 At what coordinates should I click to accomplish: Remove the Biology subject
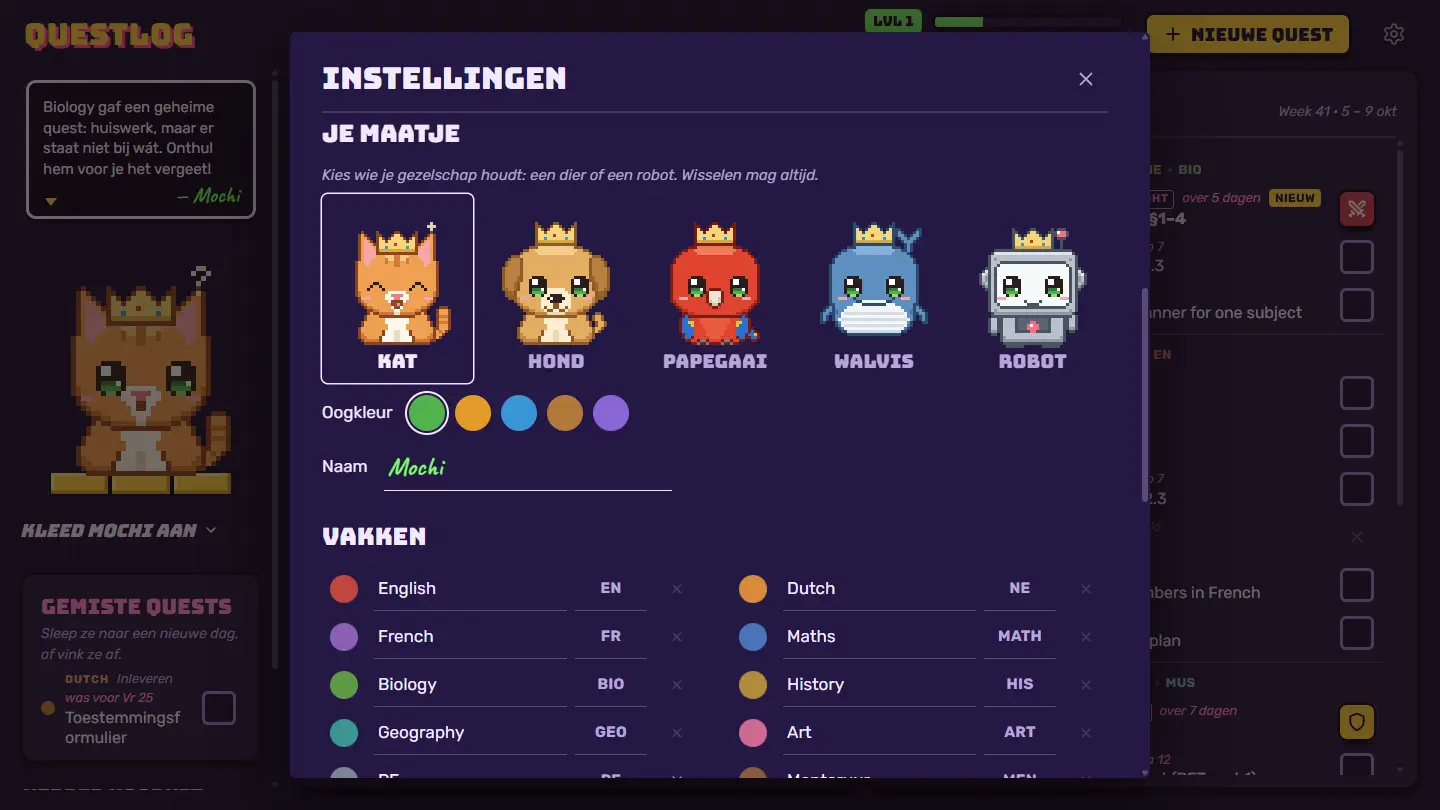click(x=677, y=685)
